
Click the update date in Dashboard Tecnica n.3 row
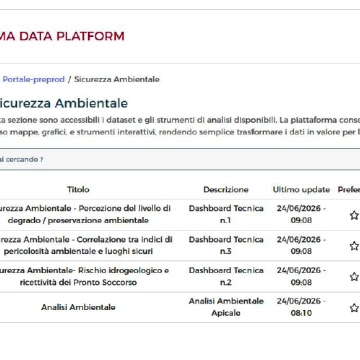[x=301, y=245]
